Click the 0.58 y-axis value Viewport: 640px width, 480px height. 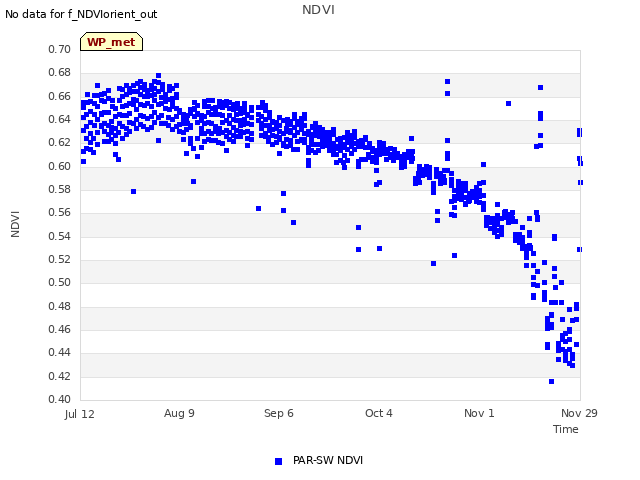pyautogui.click(x=60, y=189)
